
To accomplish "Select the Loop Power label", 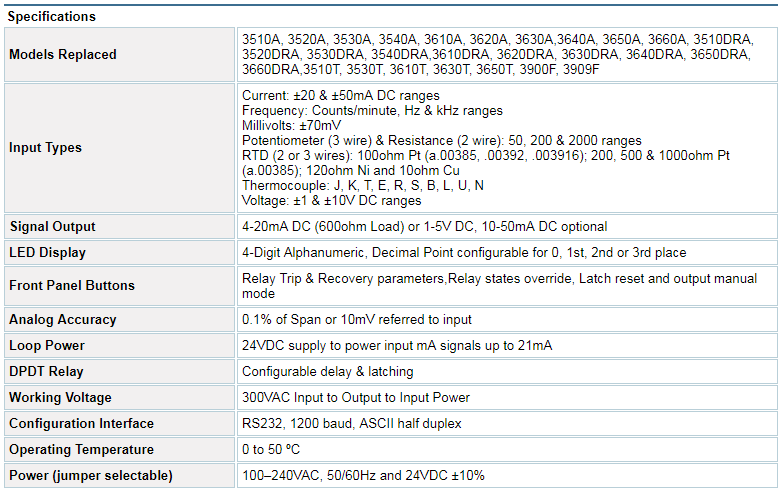I will click(47, 345).
